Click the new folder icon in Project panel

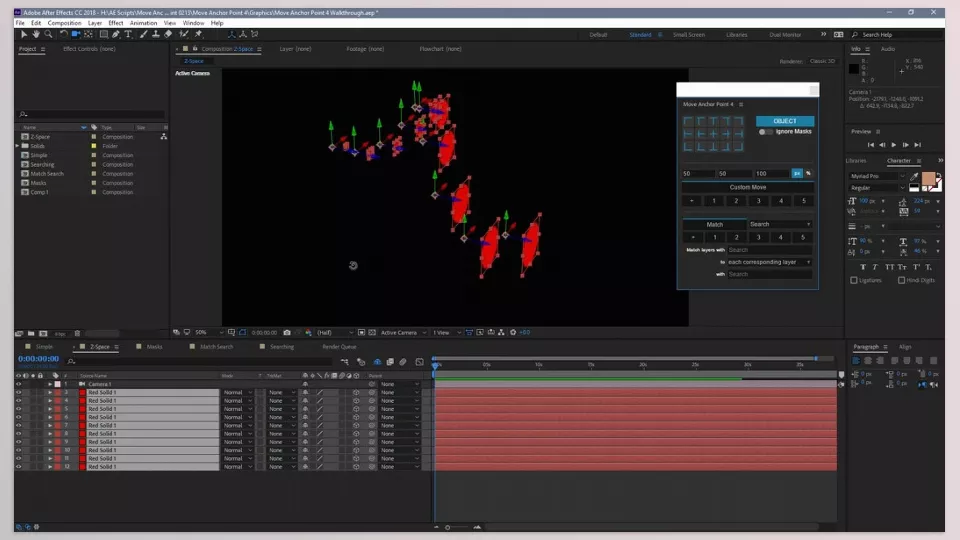point(31,334)
